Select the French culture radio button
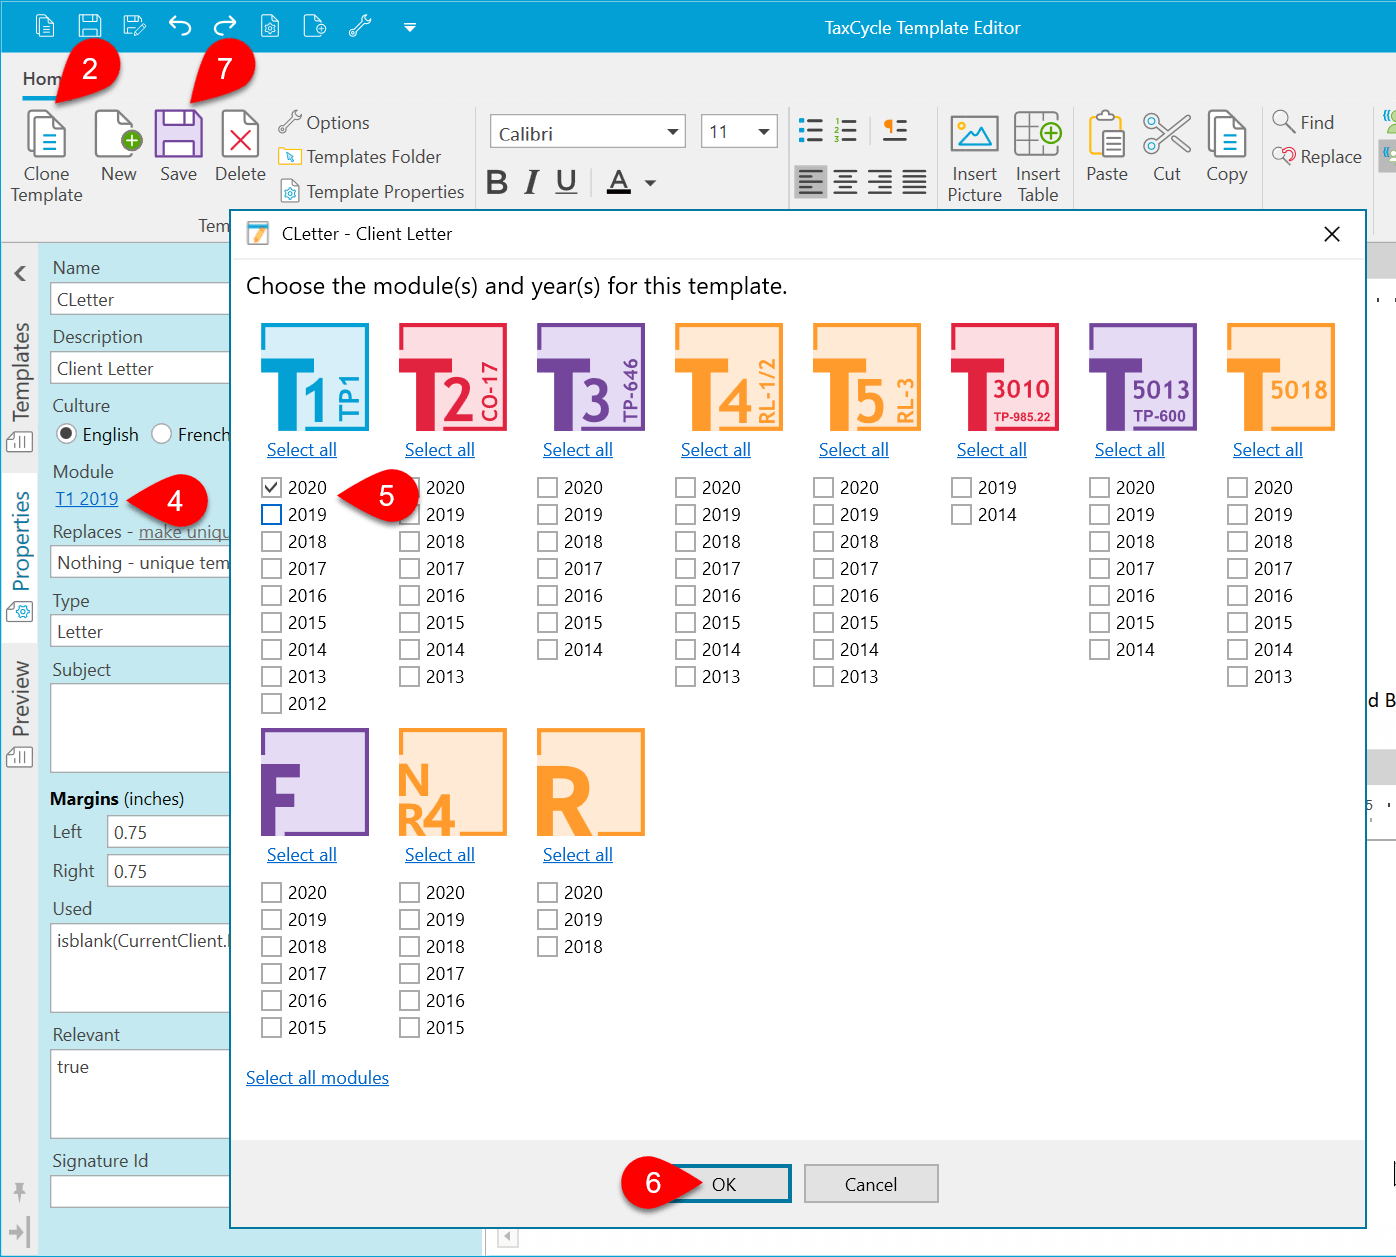Viewport: 1396px width, 1257px height. pos(161,434)
